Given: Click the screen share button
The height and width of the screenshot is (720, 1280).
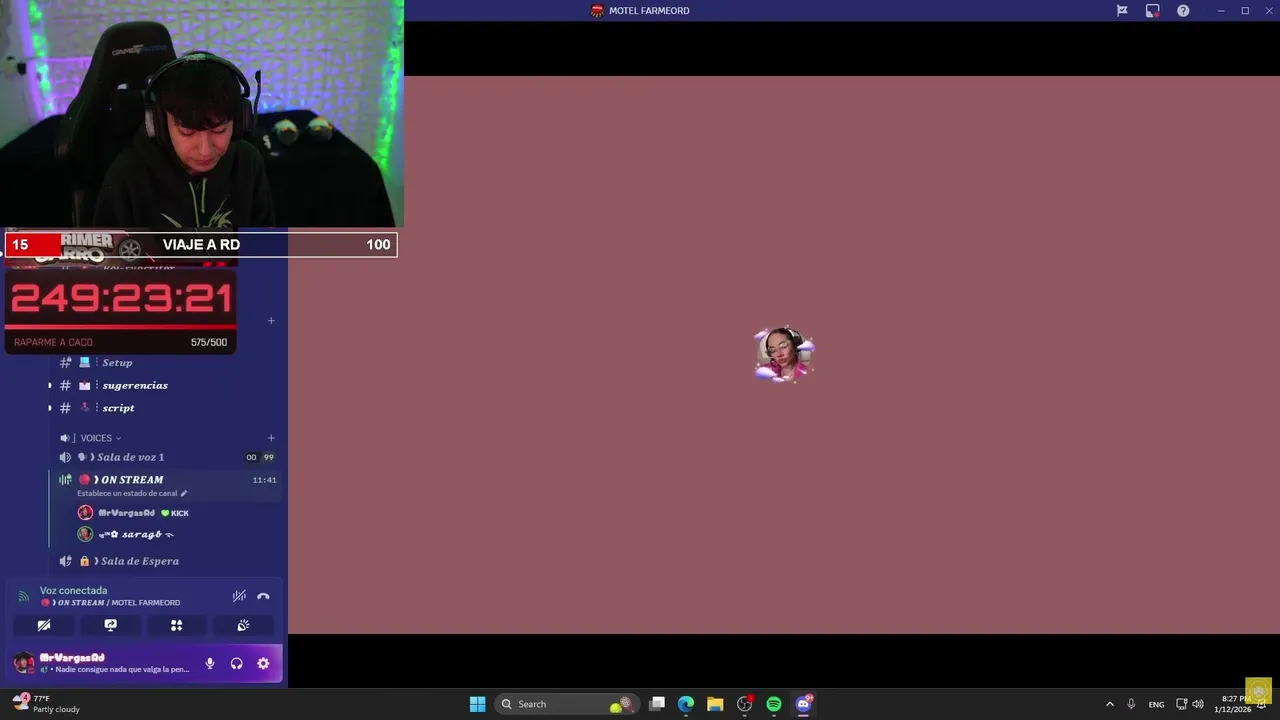Looking at the screenshot, I should [x=110, y=625].
